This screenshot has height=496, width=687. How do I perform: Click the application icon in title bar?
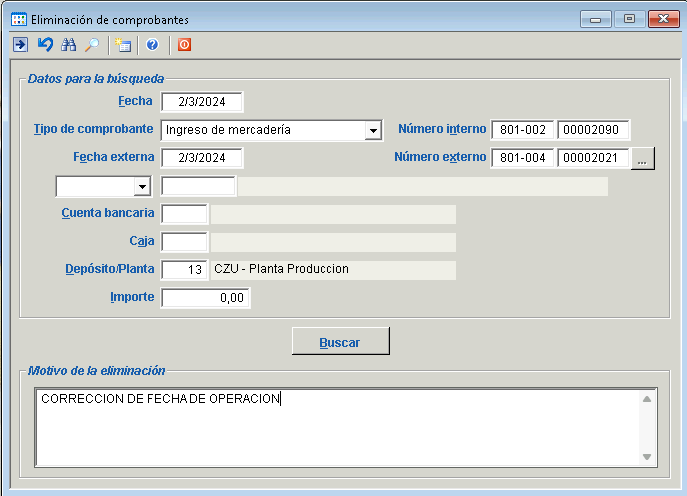click(x=19, y=19)
